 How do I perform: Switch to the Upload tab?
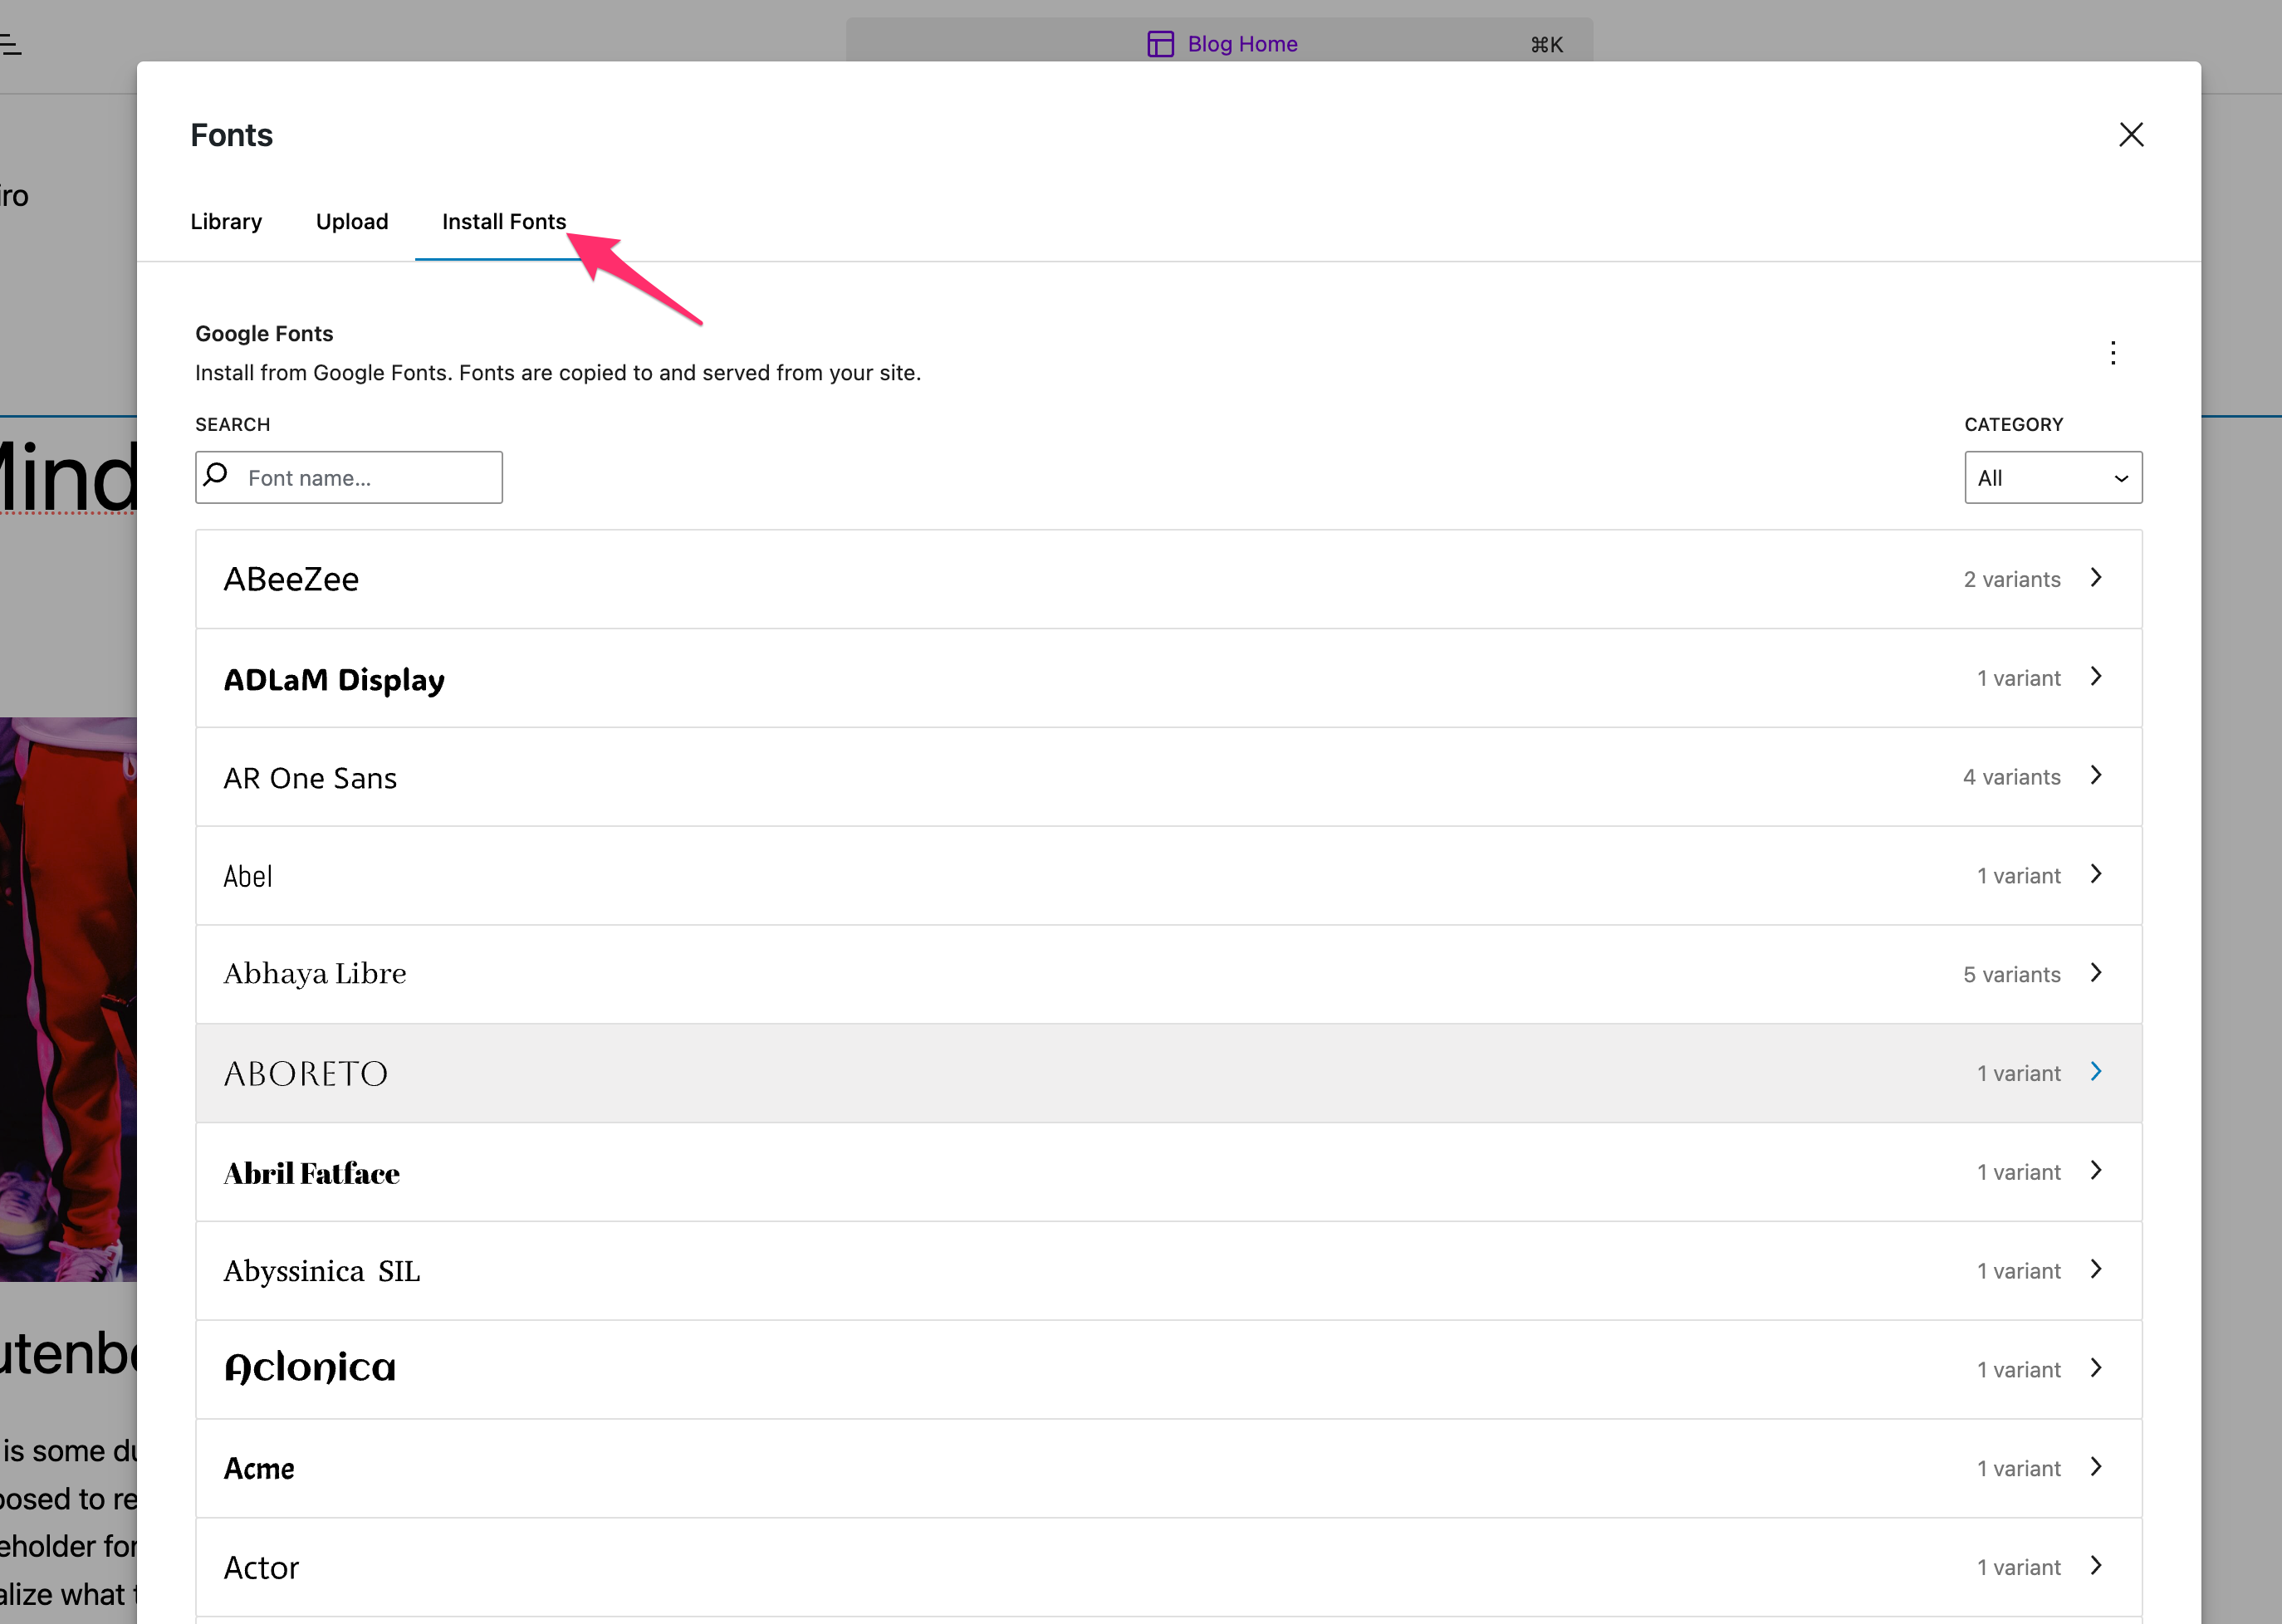(x=352, y=222)
